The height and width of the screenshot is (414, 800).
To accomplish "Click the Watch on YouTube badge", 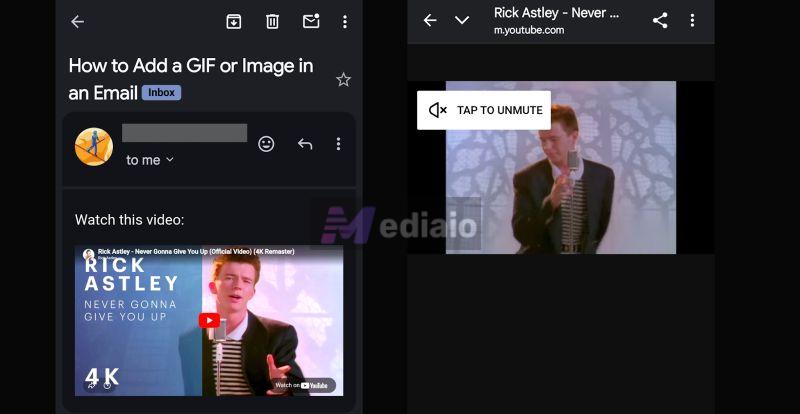I will [303, 385].
